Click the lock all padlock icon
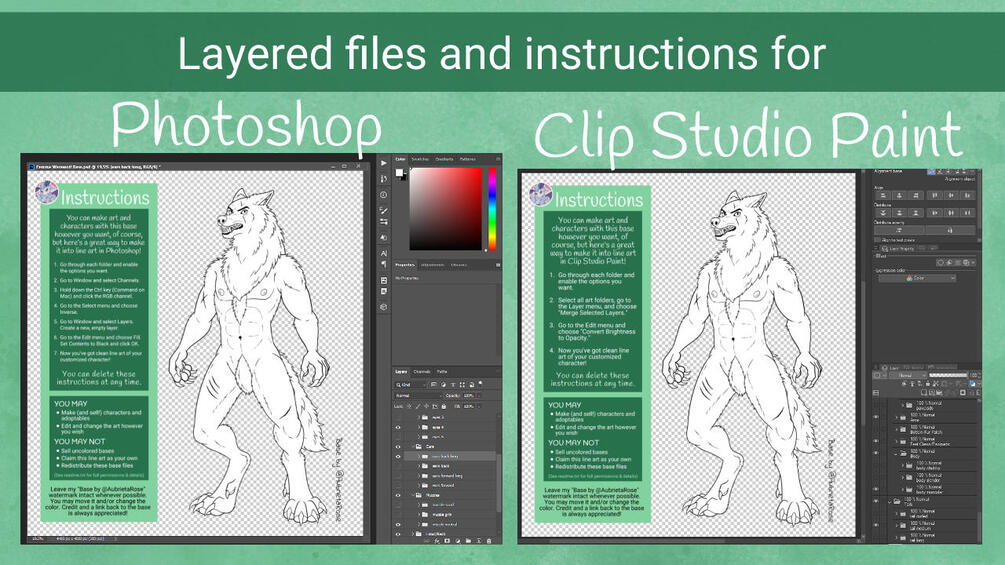This screenshot has height=565, width=1005. tap(444, 406)
